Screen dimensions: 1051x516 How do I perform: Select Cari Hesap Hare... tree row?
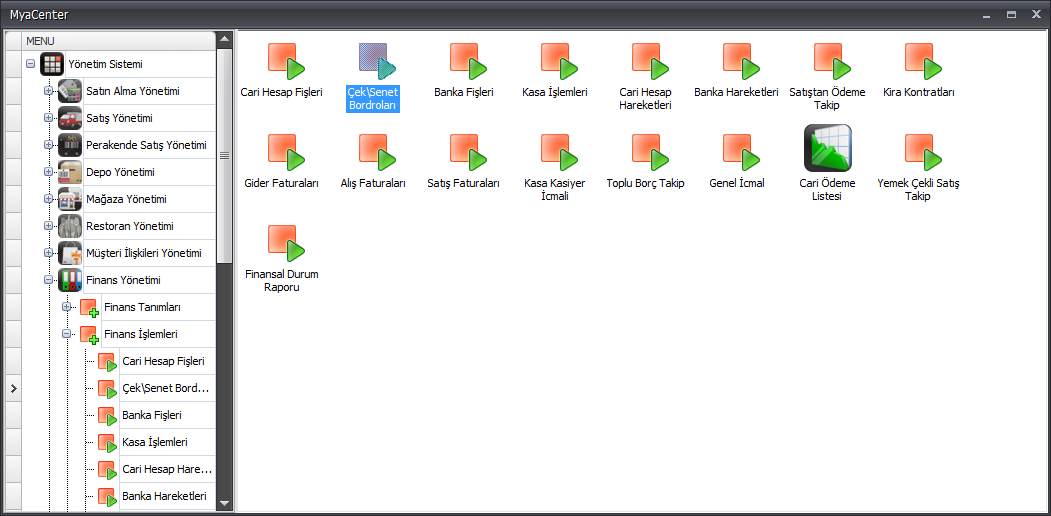[x=166, y=469]
